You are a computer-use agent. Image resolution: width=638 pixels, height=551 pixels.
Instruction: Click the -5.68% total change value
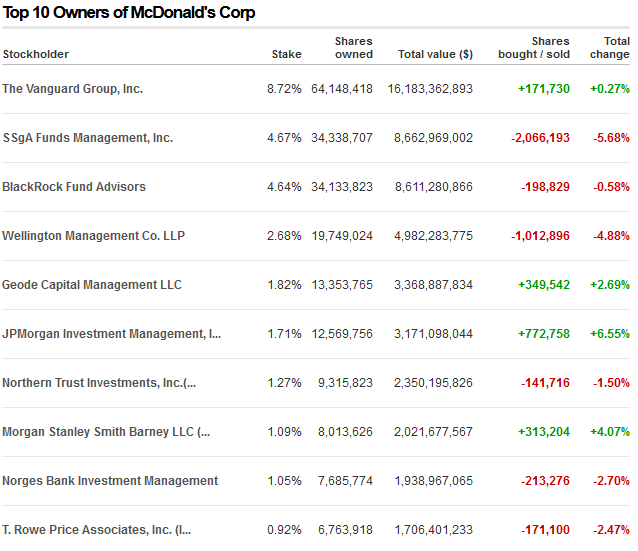coord(611,138)
